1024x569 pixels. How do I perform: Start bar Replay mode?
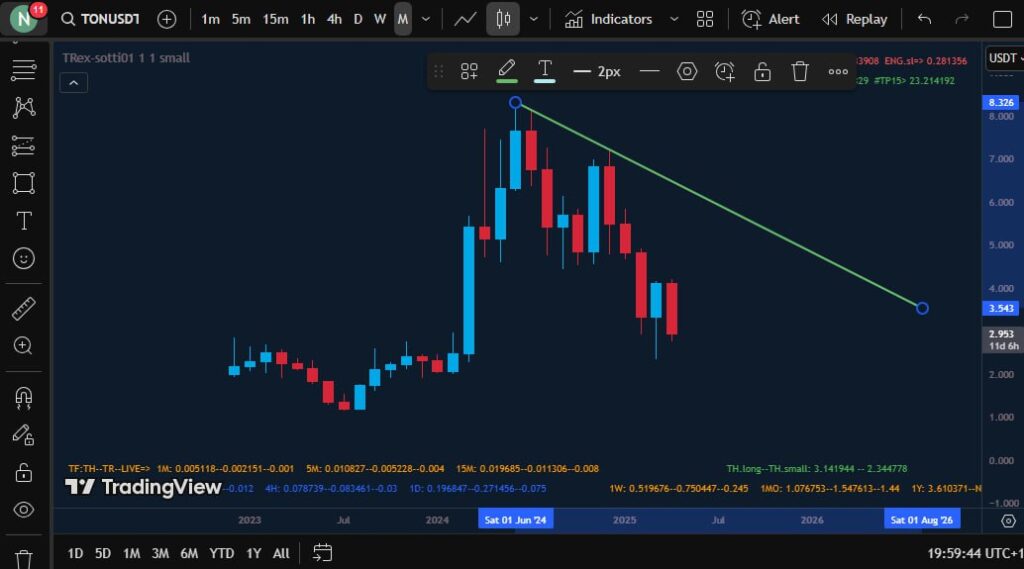click(x=855, y=19)
